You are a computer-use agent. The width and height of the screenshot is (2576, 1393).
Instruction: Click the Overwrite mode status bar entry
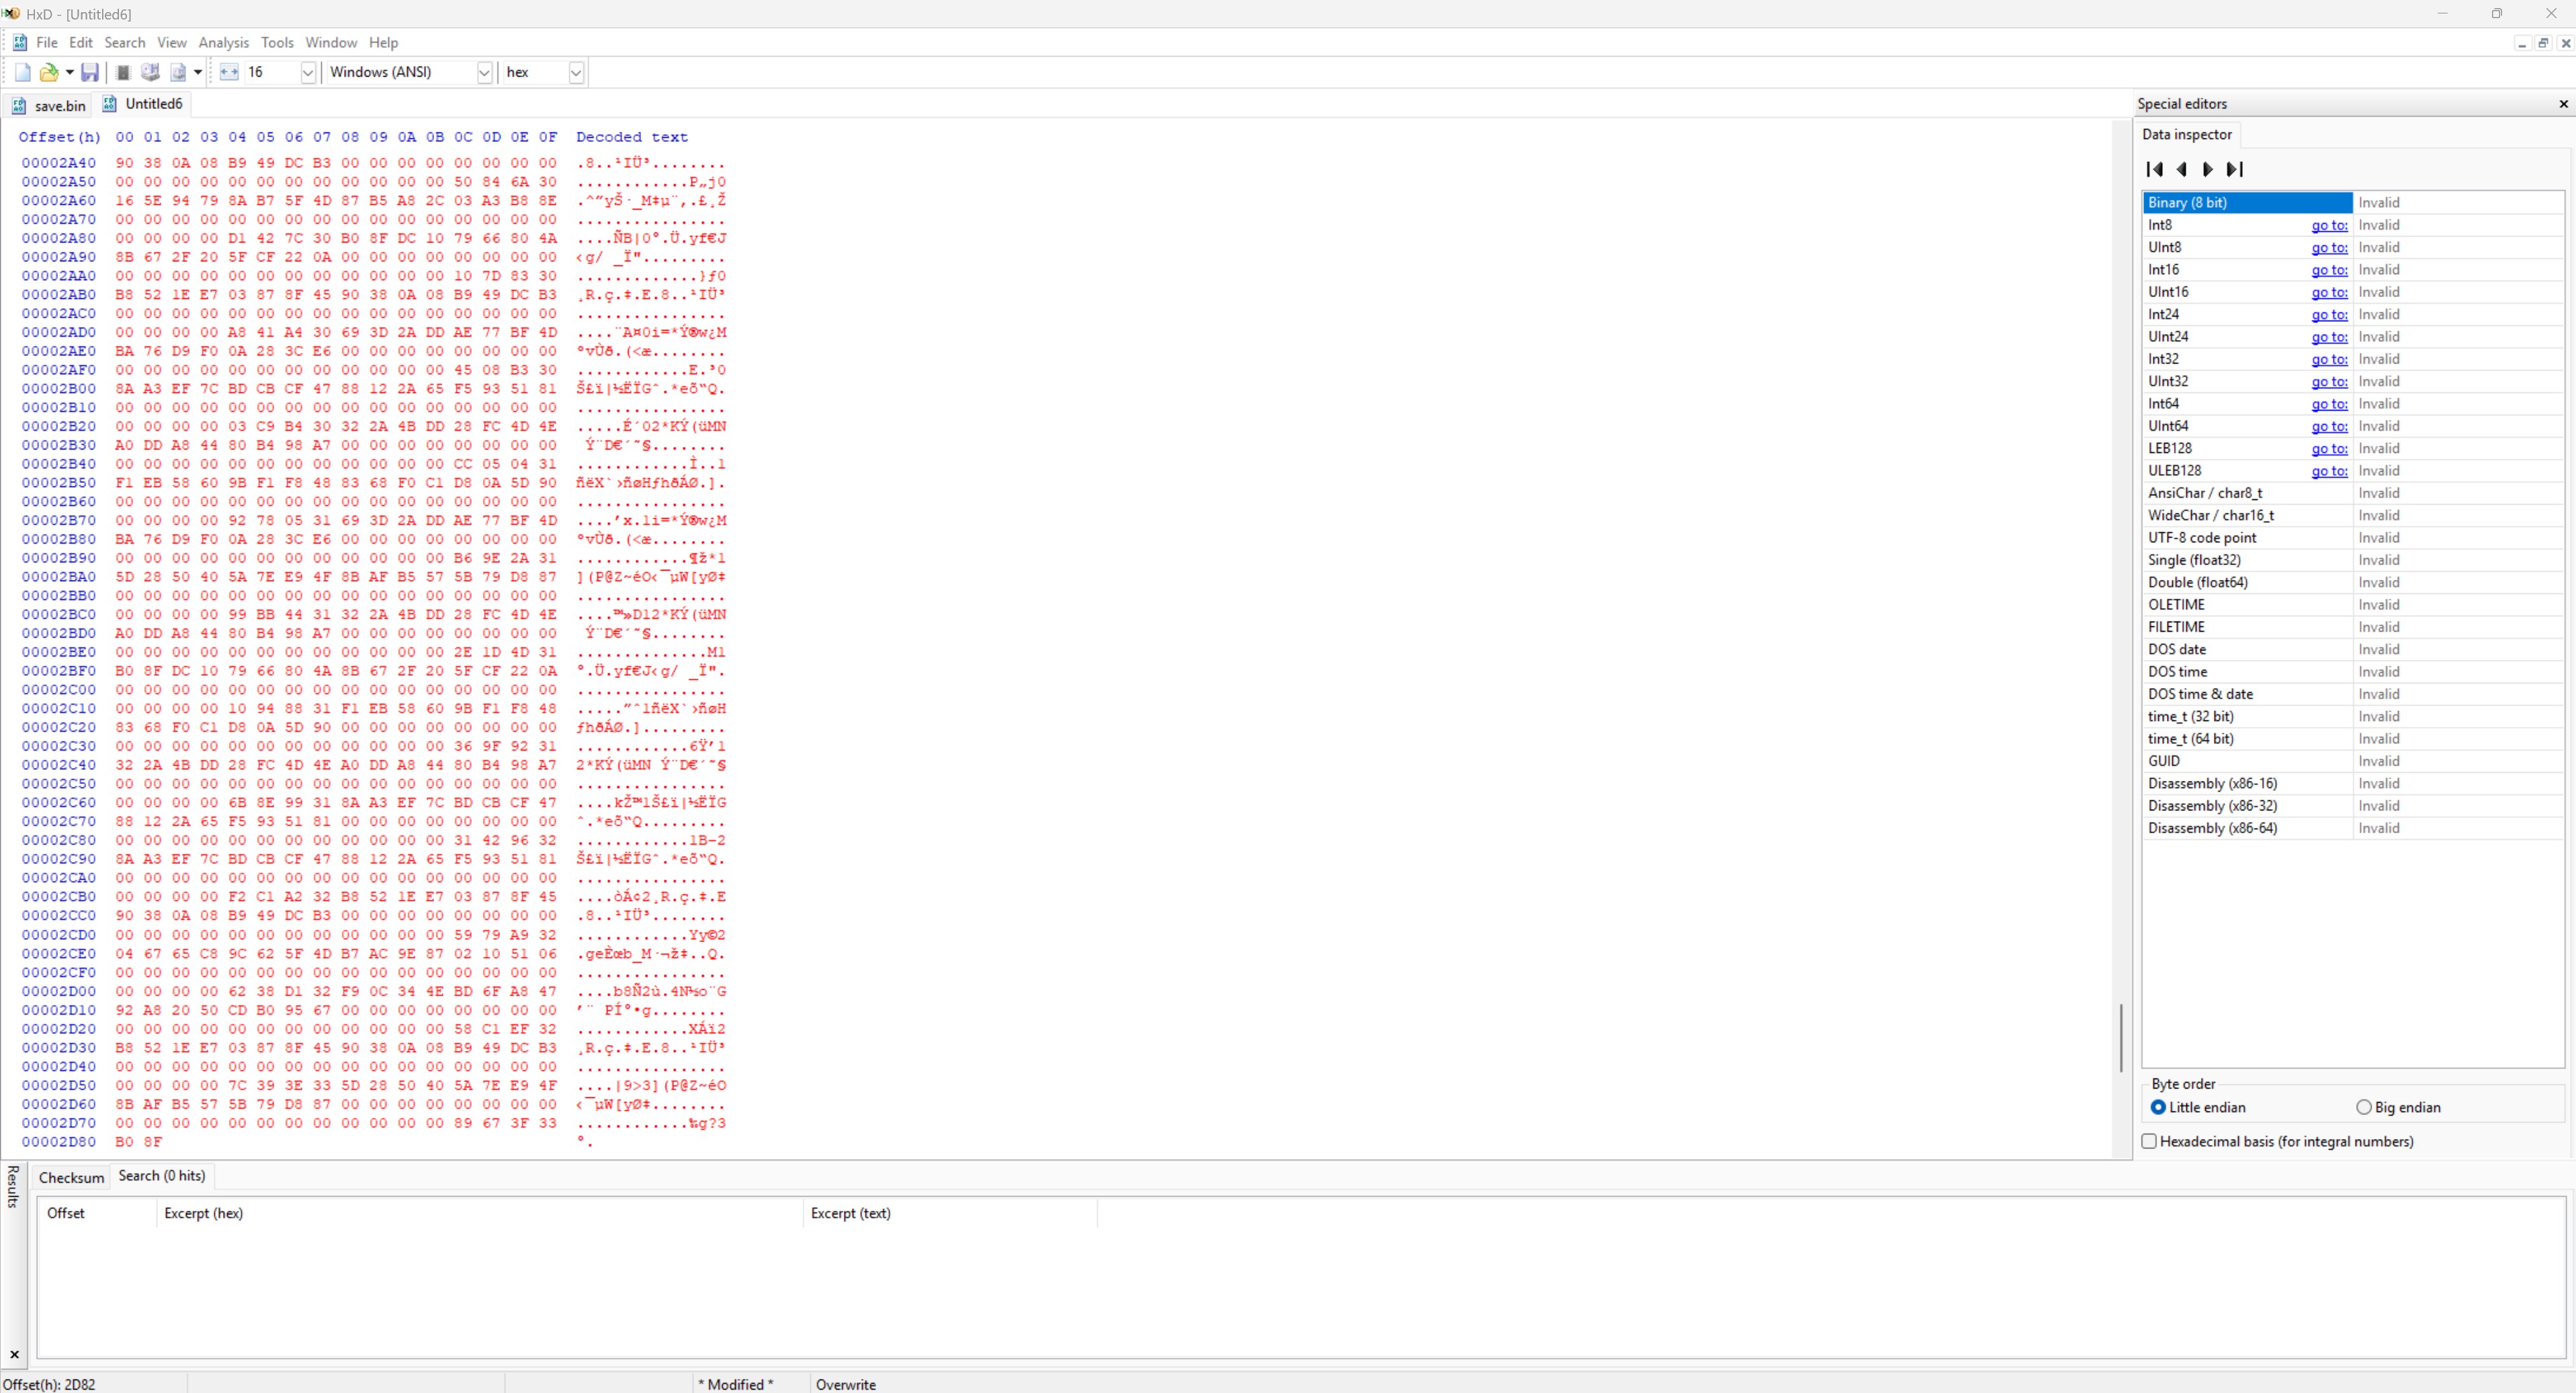[x=846, y=1384]
